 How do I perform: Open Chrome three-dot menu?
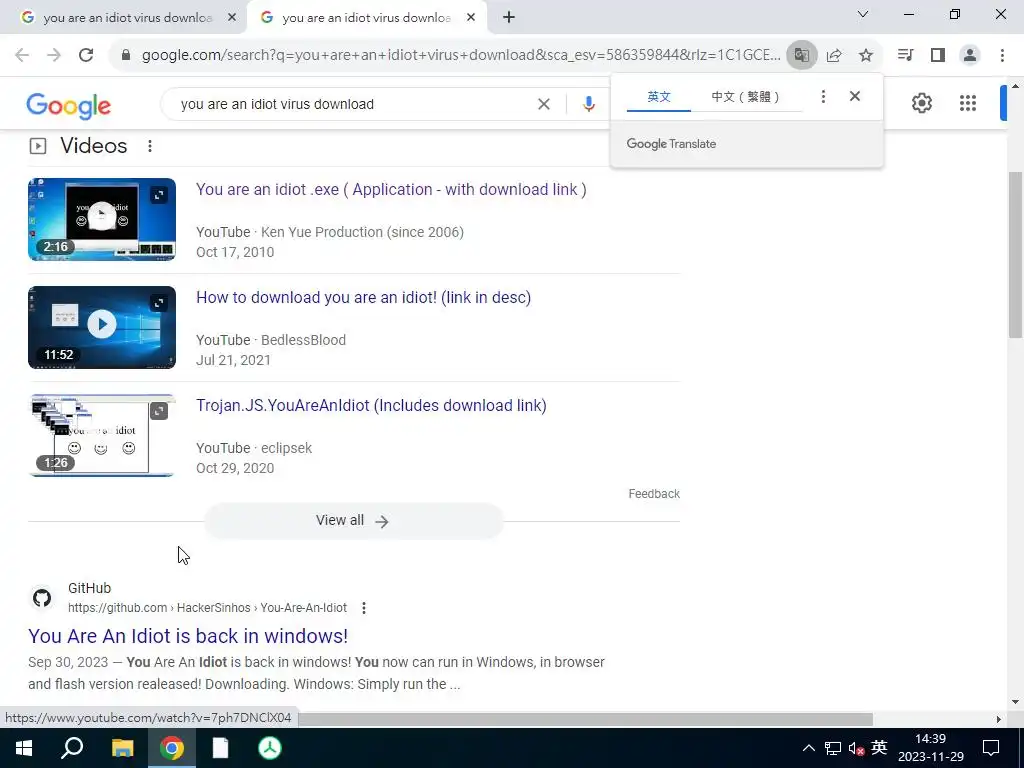[x=1002, y=55]
